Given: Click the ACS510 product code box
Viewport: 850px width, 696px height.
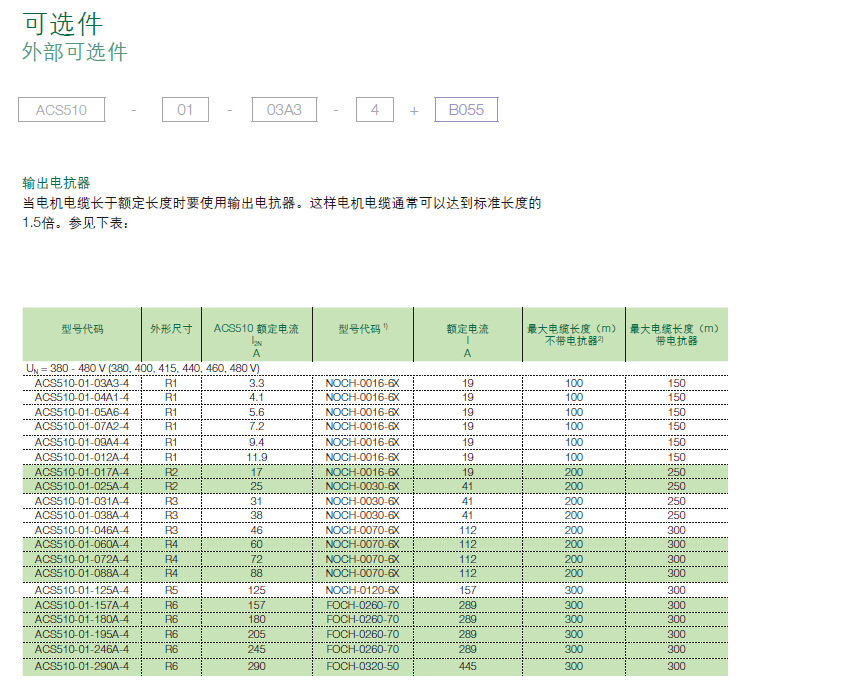Looking at the screenshot, I should (62, 109).
